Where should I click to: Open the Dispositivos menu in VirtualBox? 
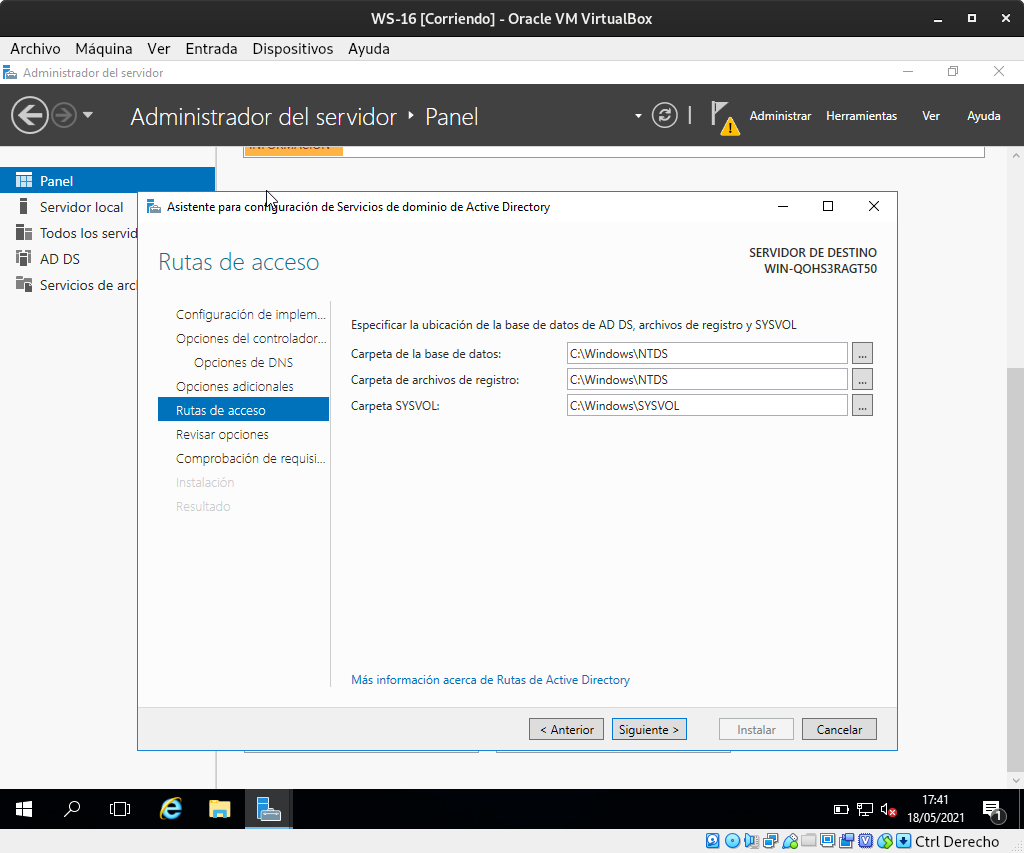click(x=292, y=48)
